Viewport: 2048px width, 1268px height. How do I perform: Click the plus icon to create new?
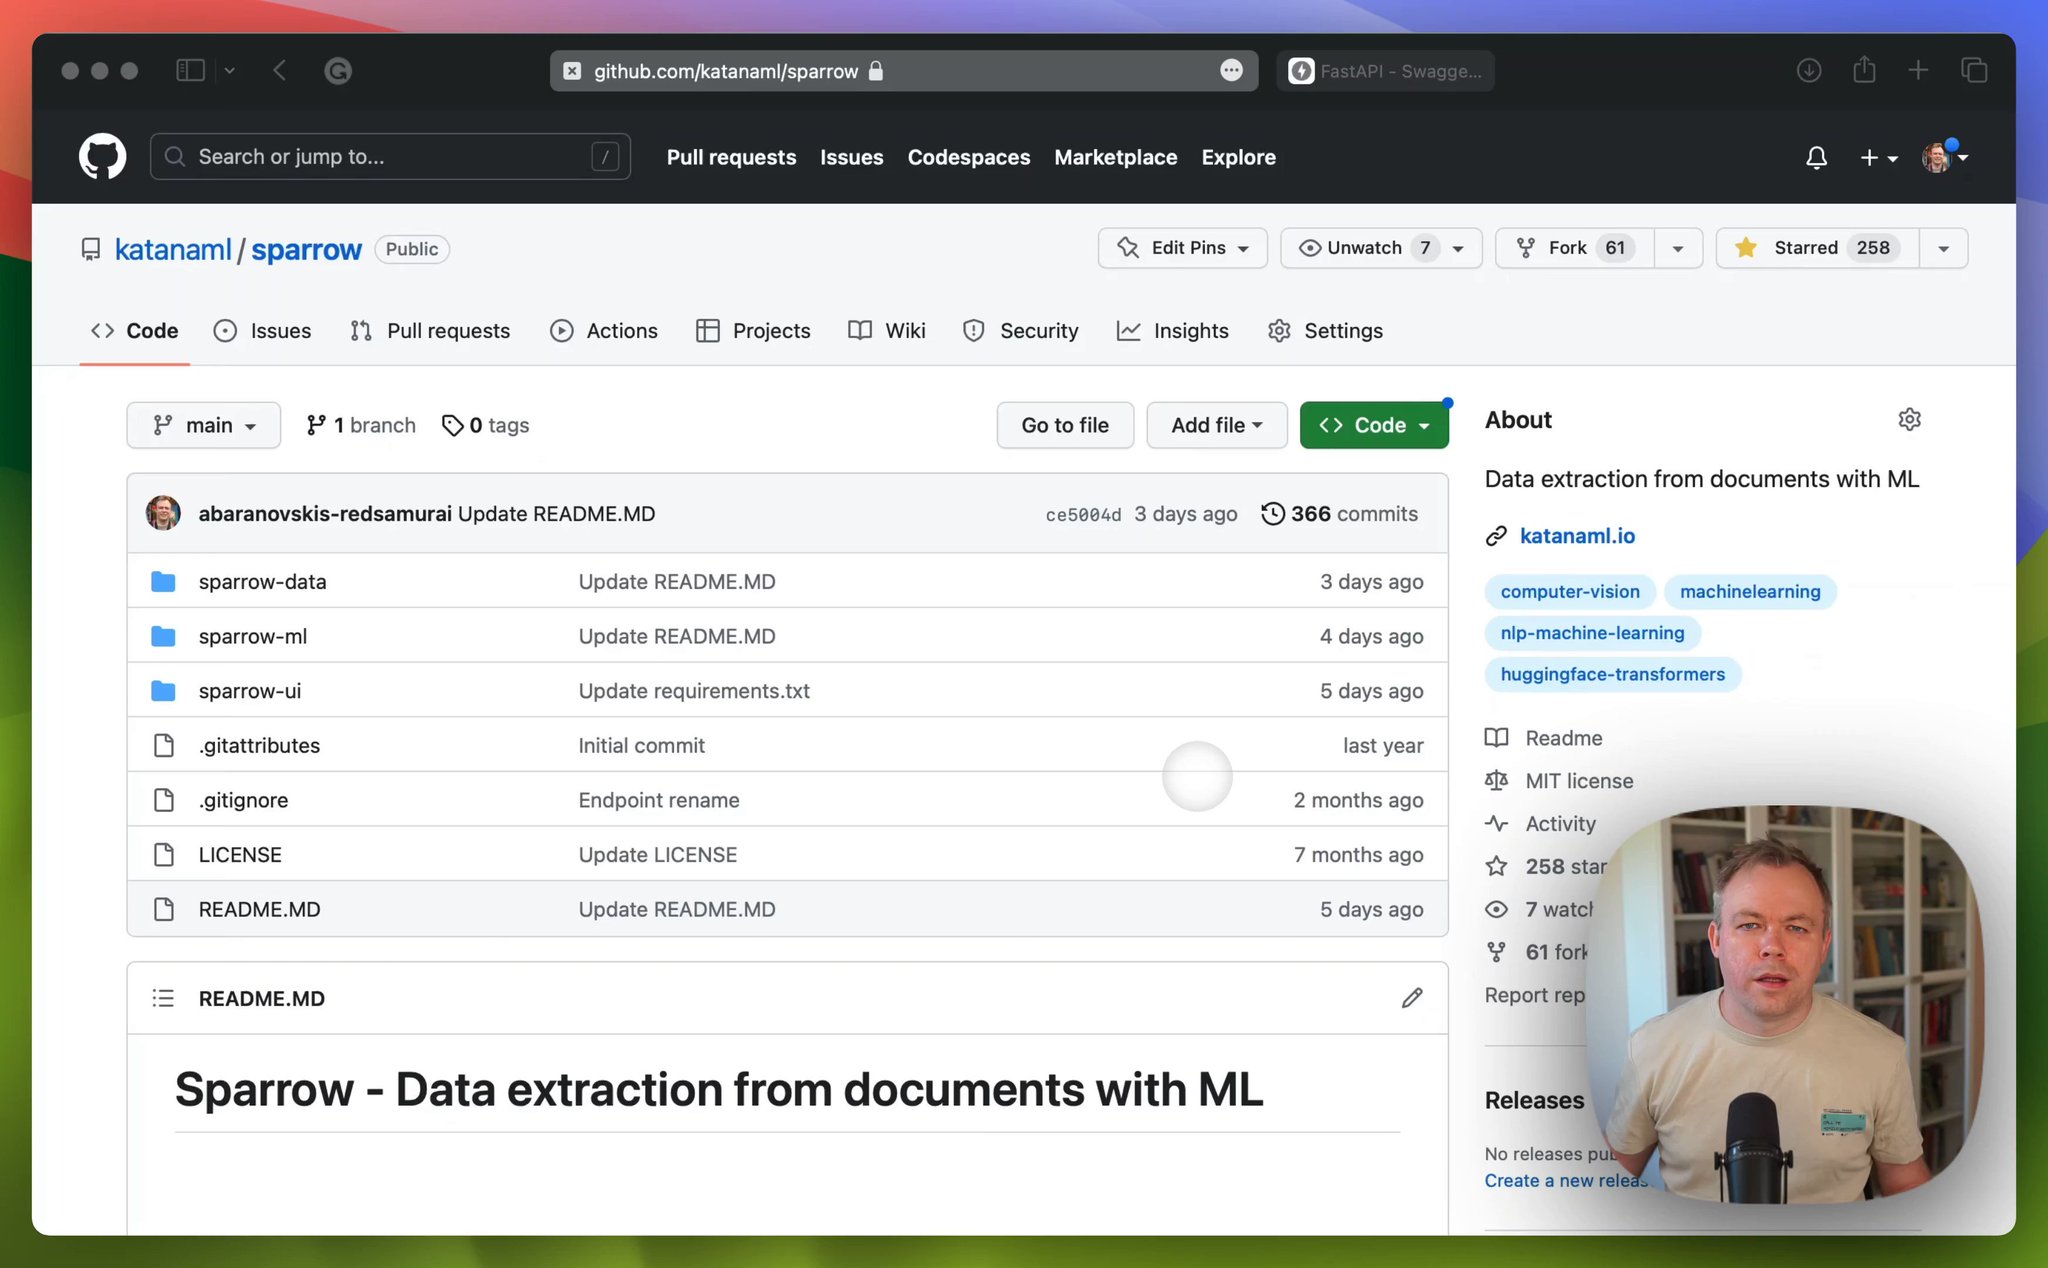pyautogui.click(x=1868, y=157)
